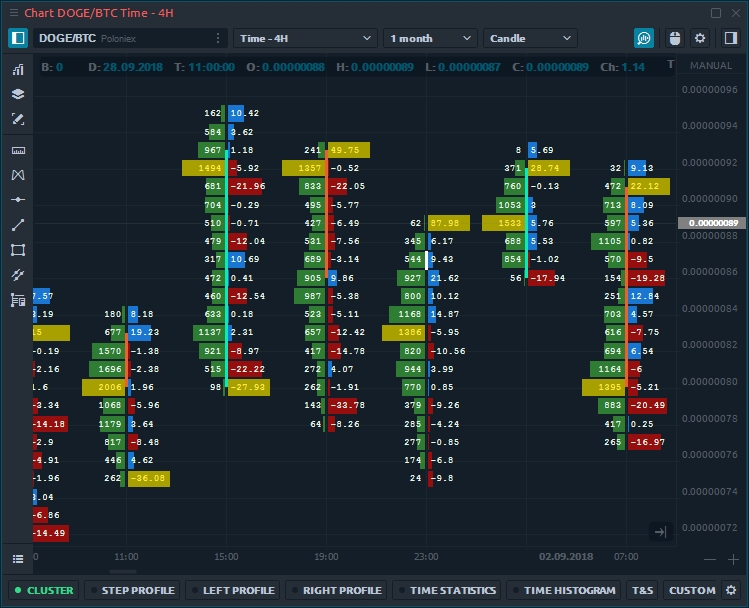Open the Candle chart type dropdown
Image resolution: width=749 pixels, height=608 pixels.
(530, 38)
